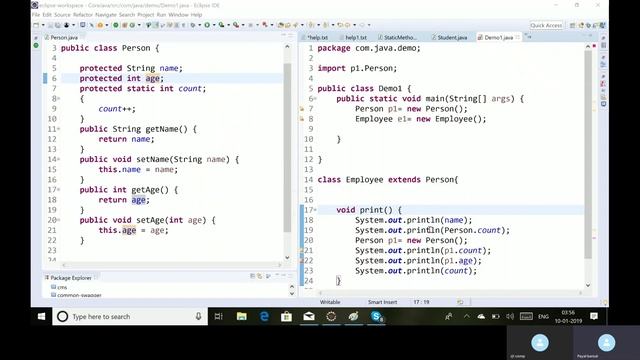This screenshot has width=640, height=360.
Task: Collapse the getAge method fold at line 17
Action: point(59,189)
